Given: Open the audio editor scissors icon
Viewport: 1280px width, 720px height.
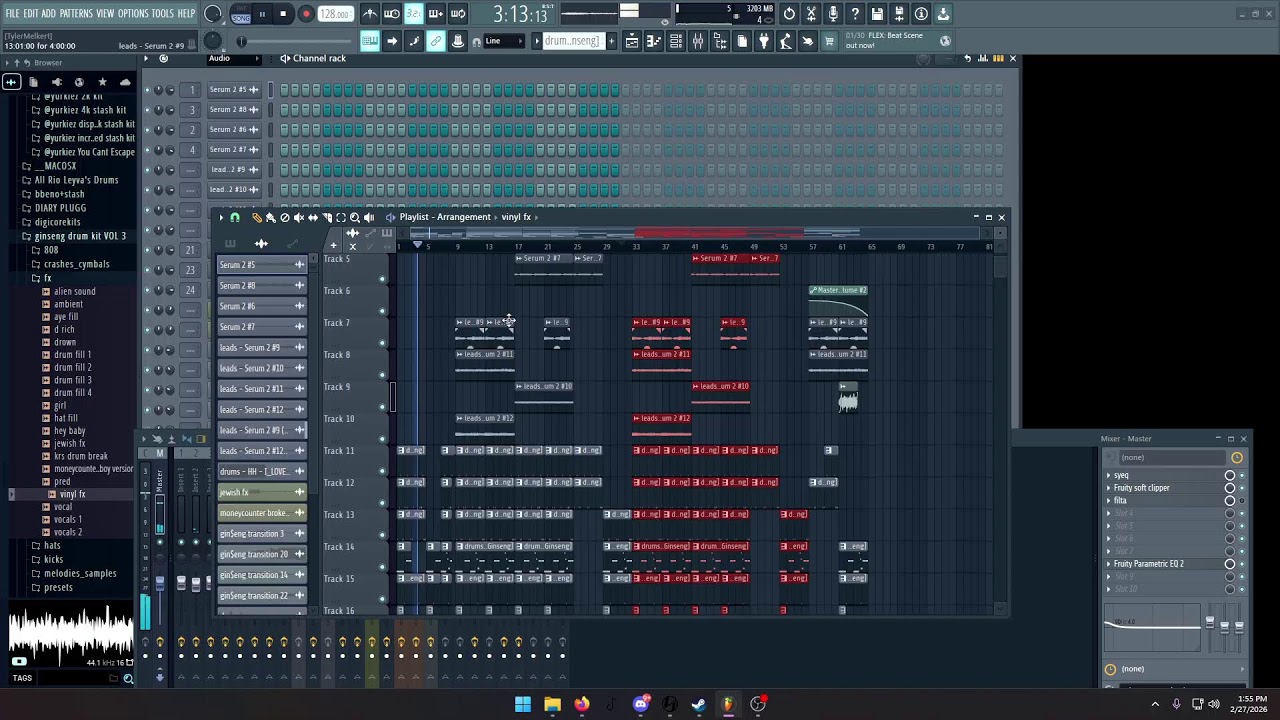Looking at the screenshot, I should (x=811, y=14).
